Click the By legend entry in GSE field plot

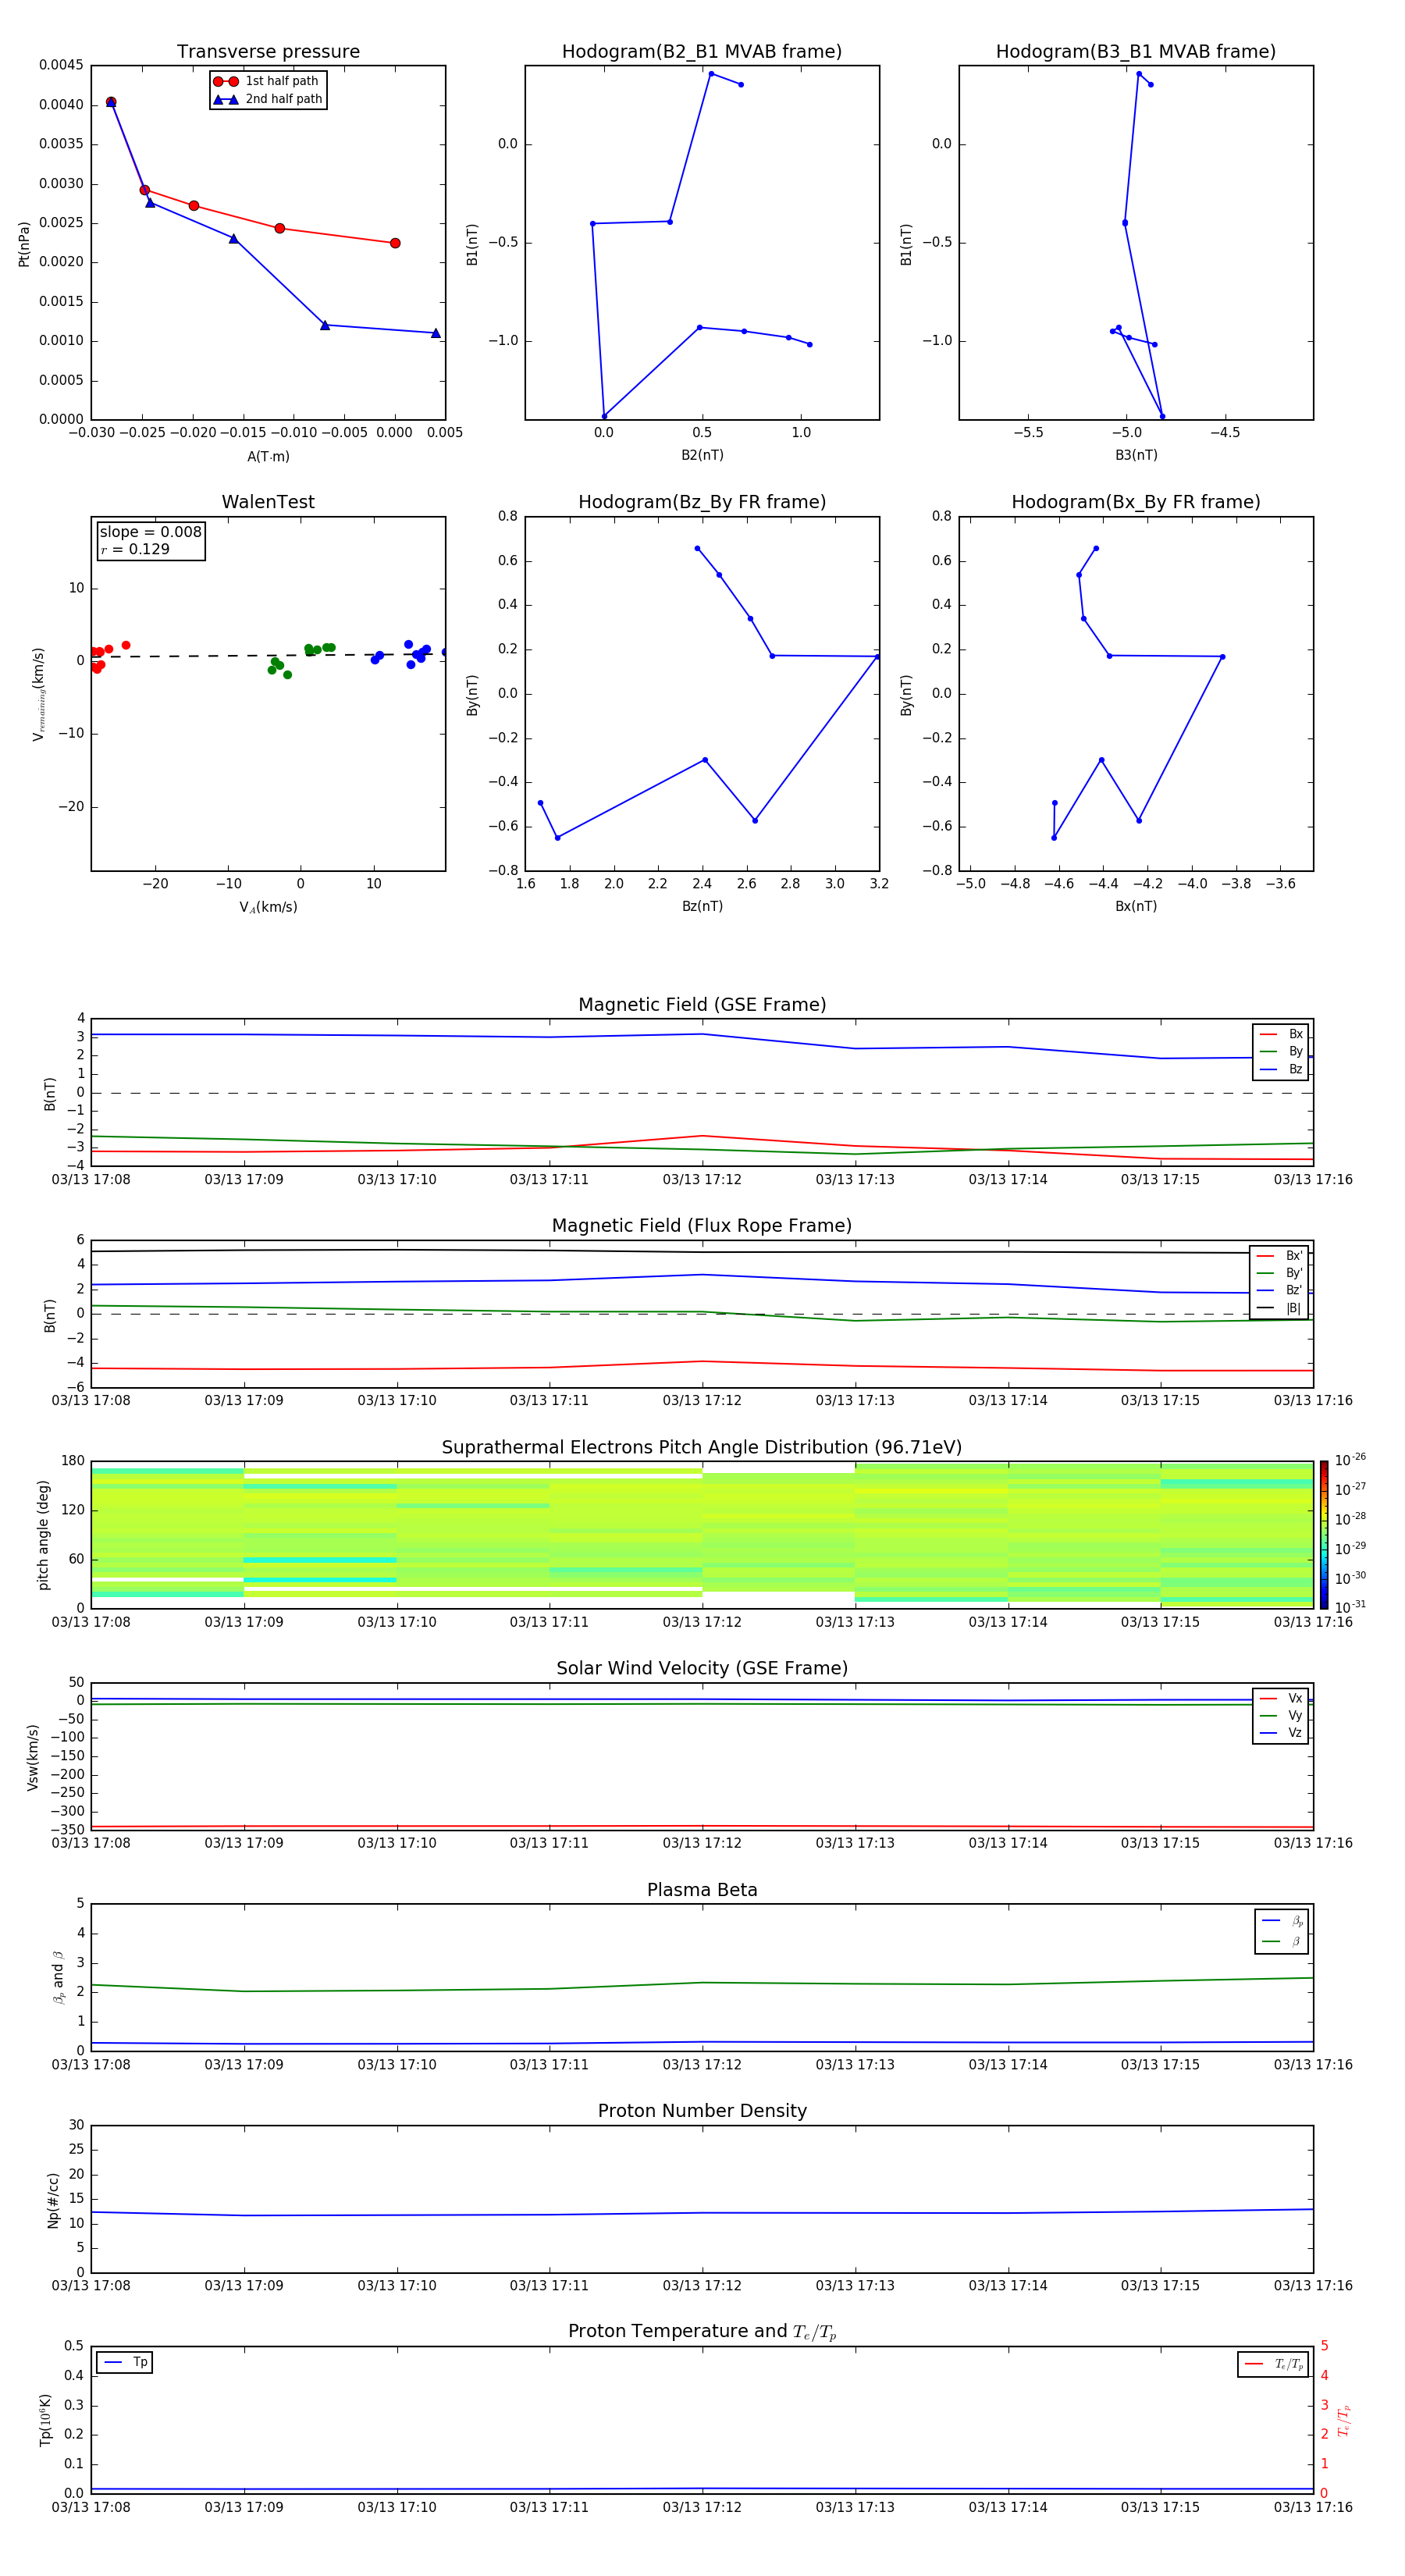(x=1281, y=1051)
